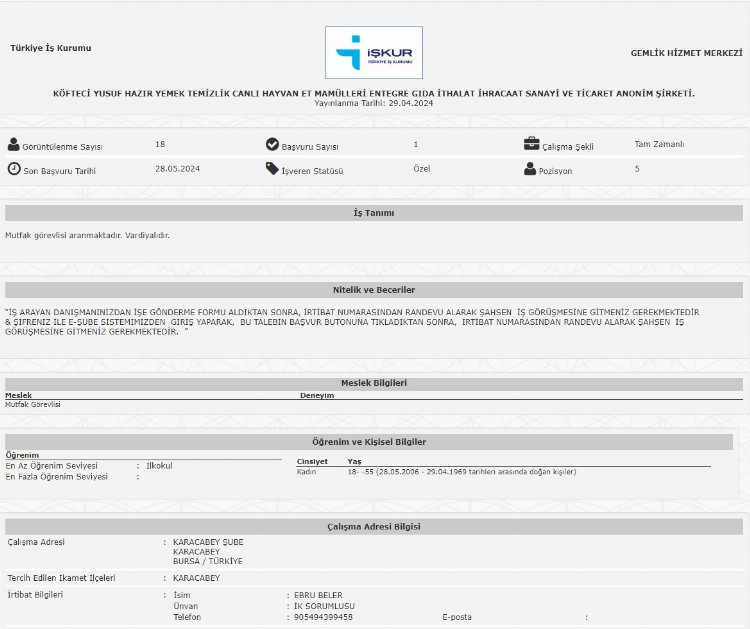Click the Meslek Bilgileri section header
750x629 pixels.
point(374,383)
